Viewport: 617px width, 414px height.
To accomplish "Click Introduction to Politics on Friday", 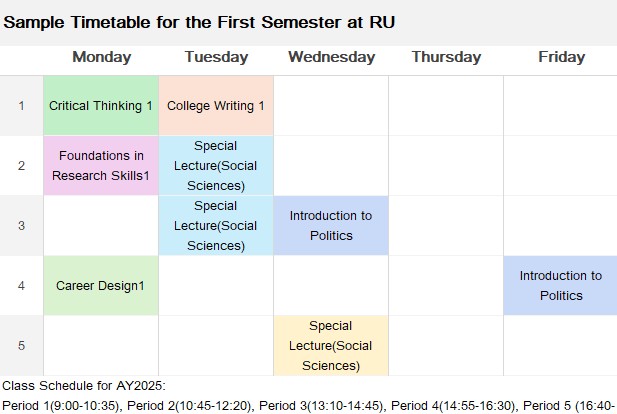I will [560, 286].
